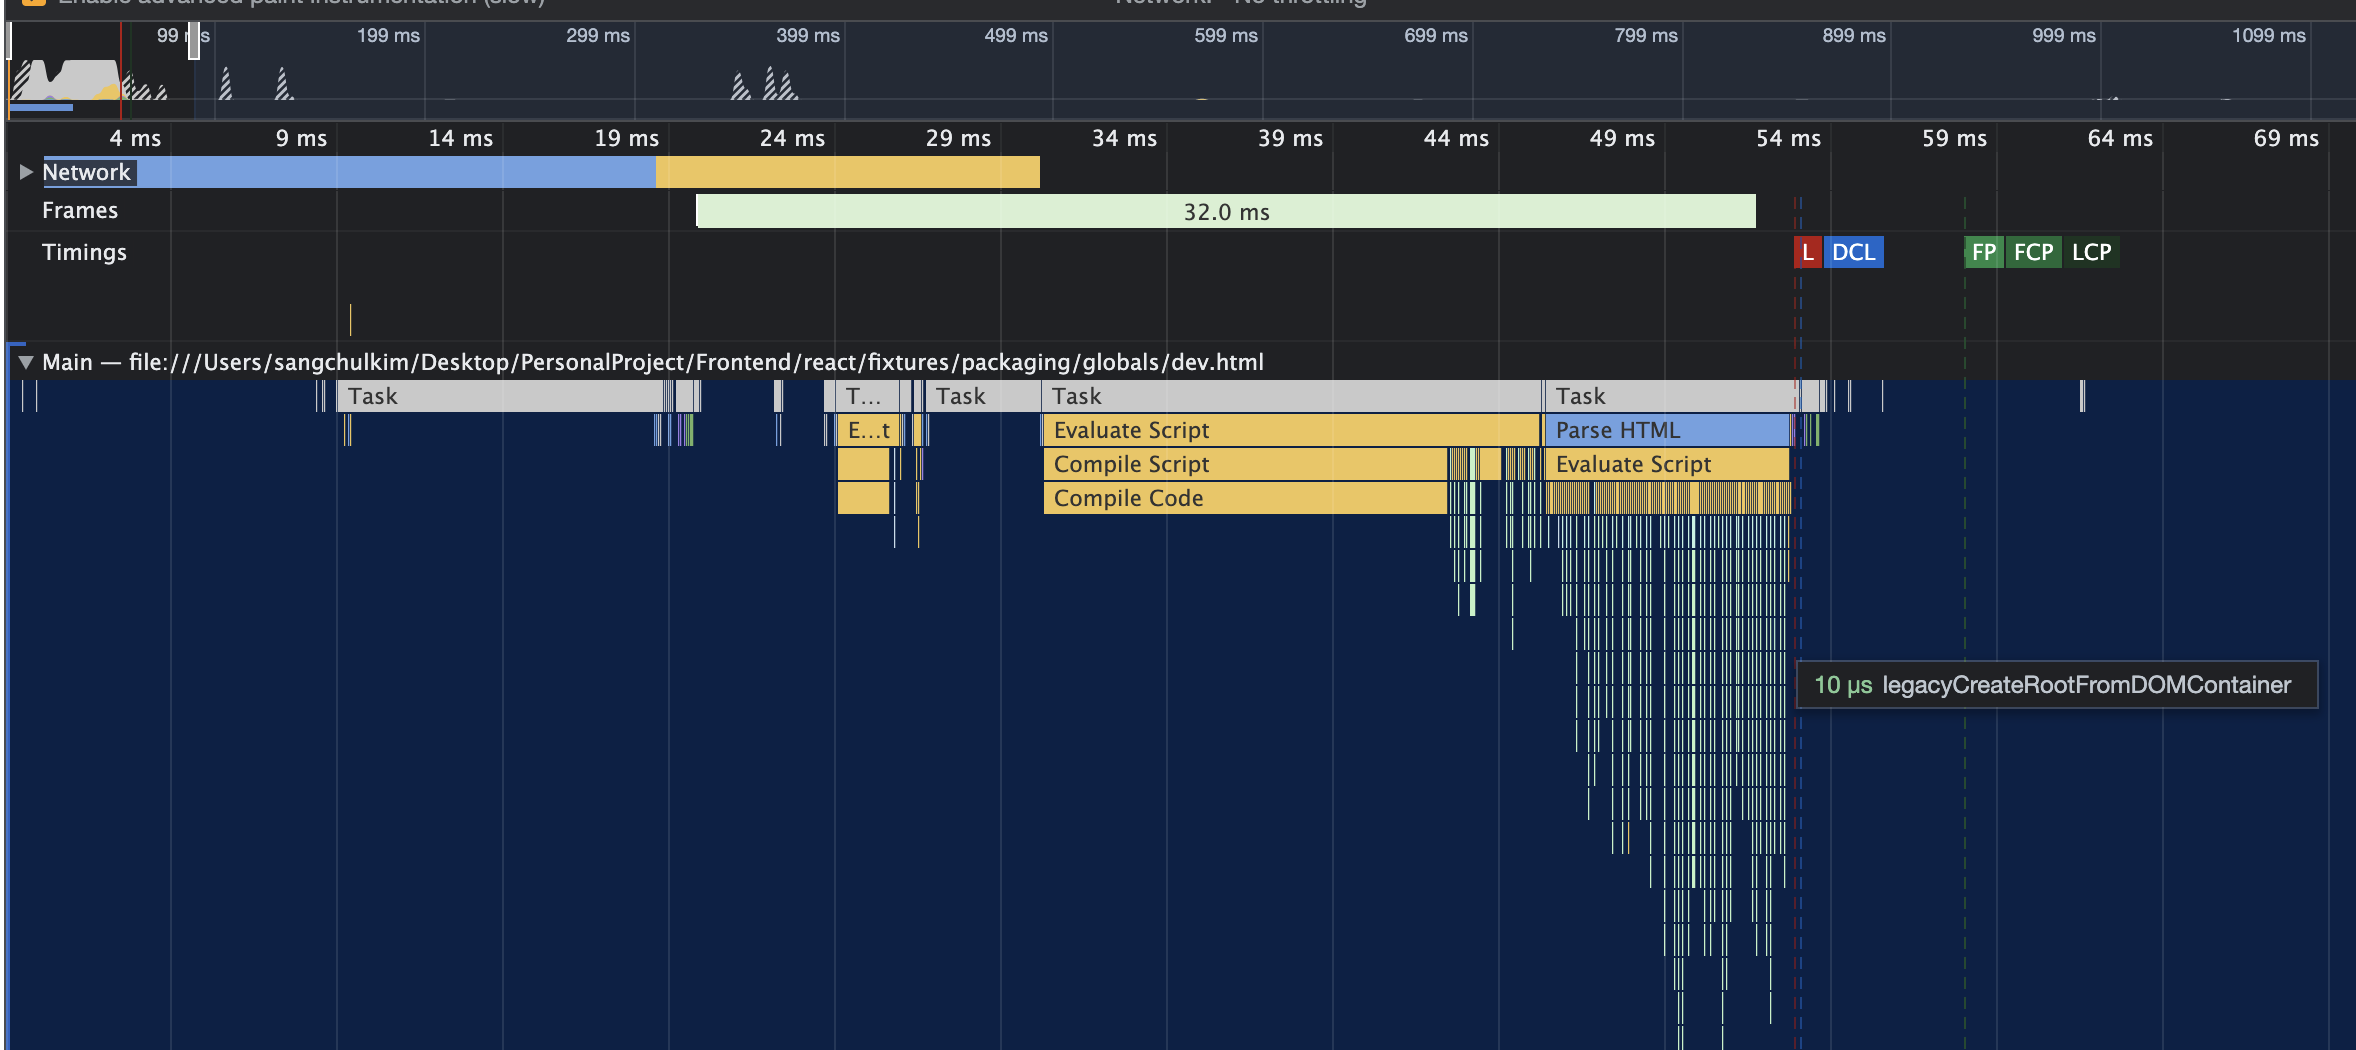The height and width of the screenshot is (1050, 2356).
Task: Click the DCL timing marker
Action: click(x=1854, y=252)
